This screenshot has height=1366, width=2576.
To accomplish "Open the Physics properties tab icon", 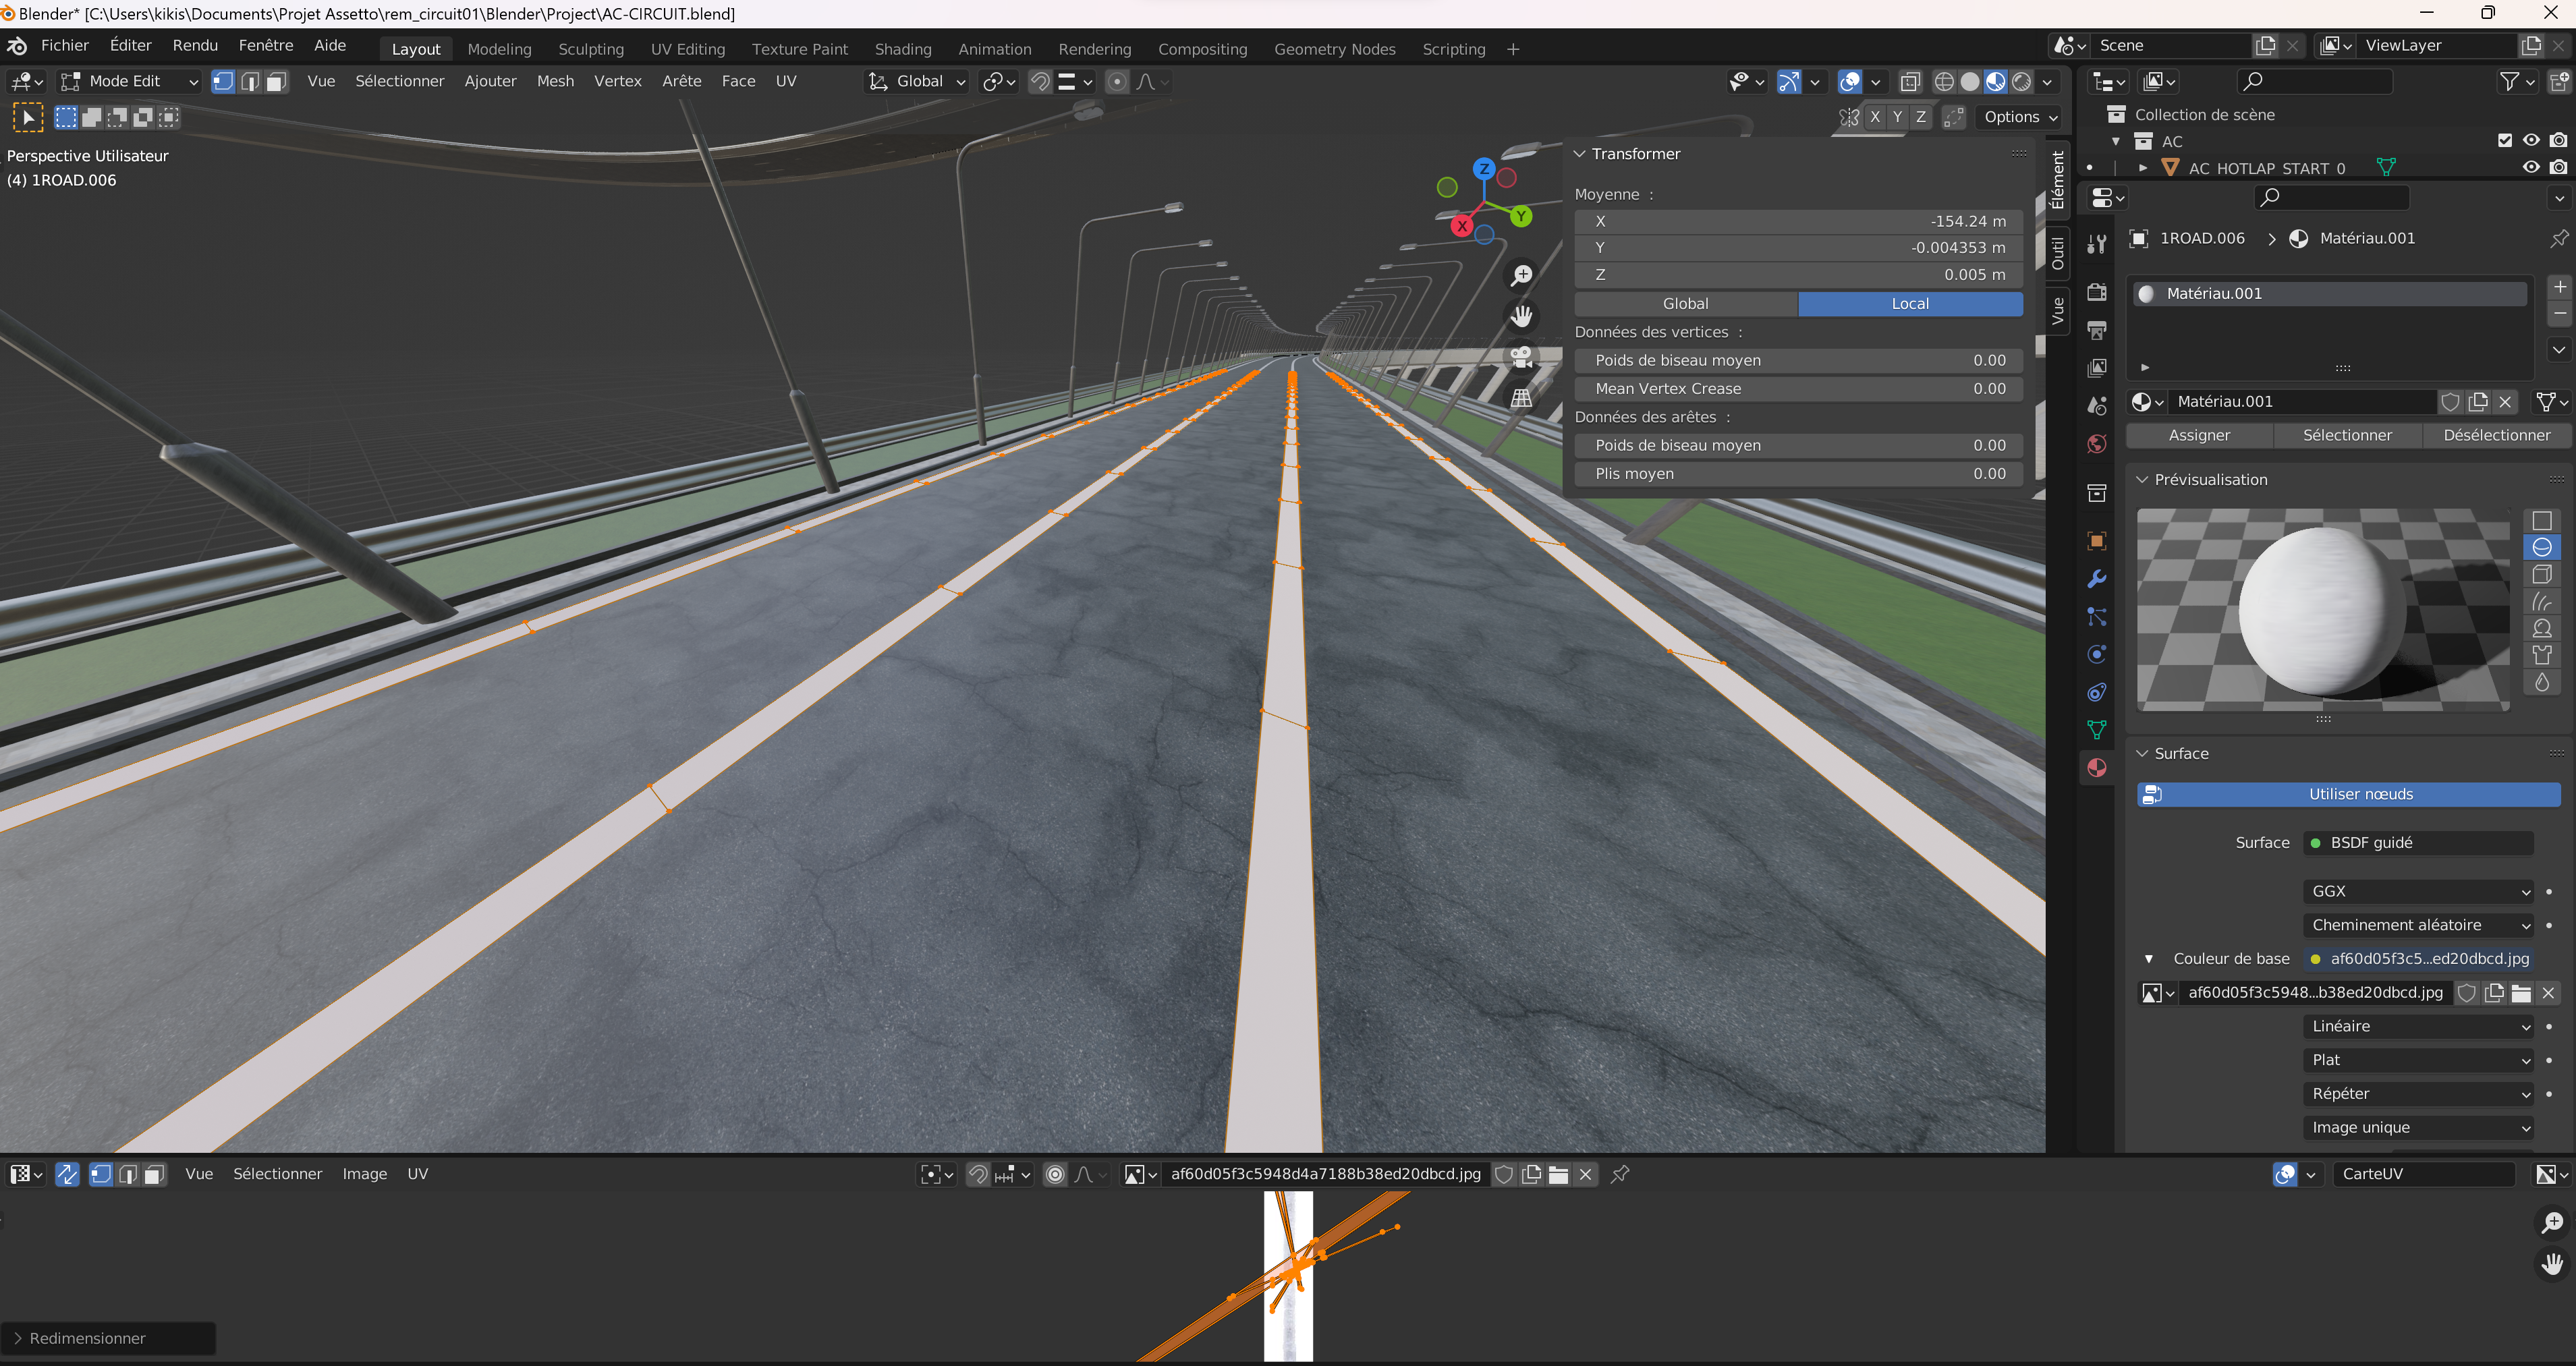I will (2097, 654).
